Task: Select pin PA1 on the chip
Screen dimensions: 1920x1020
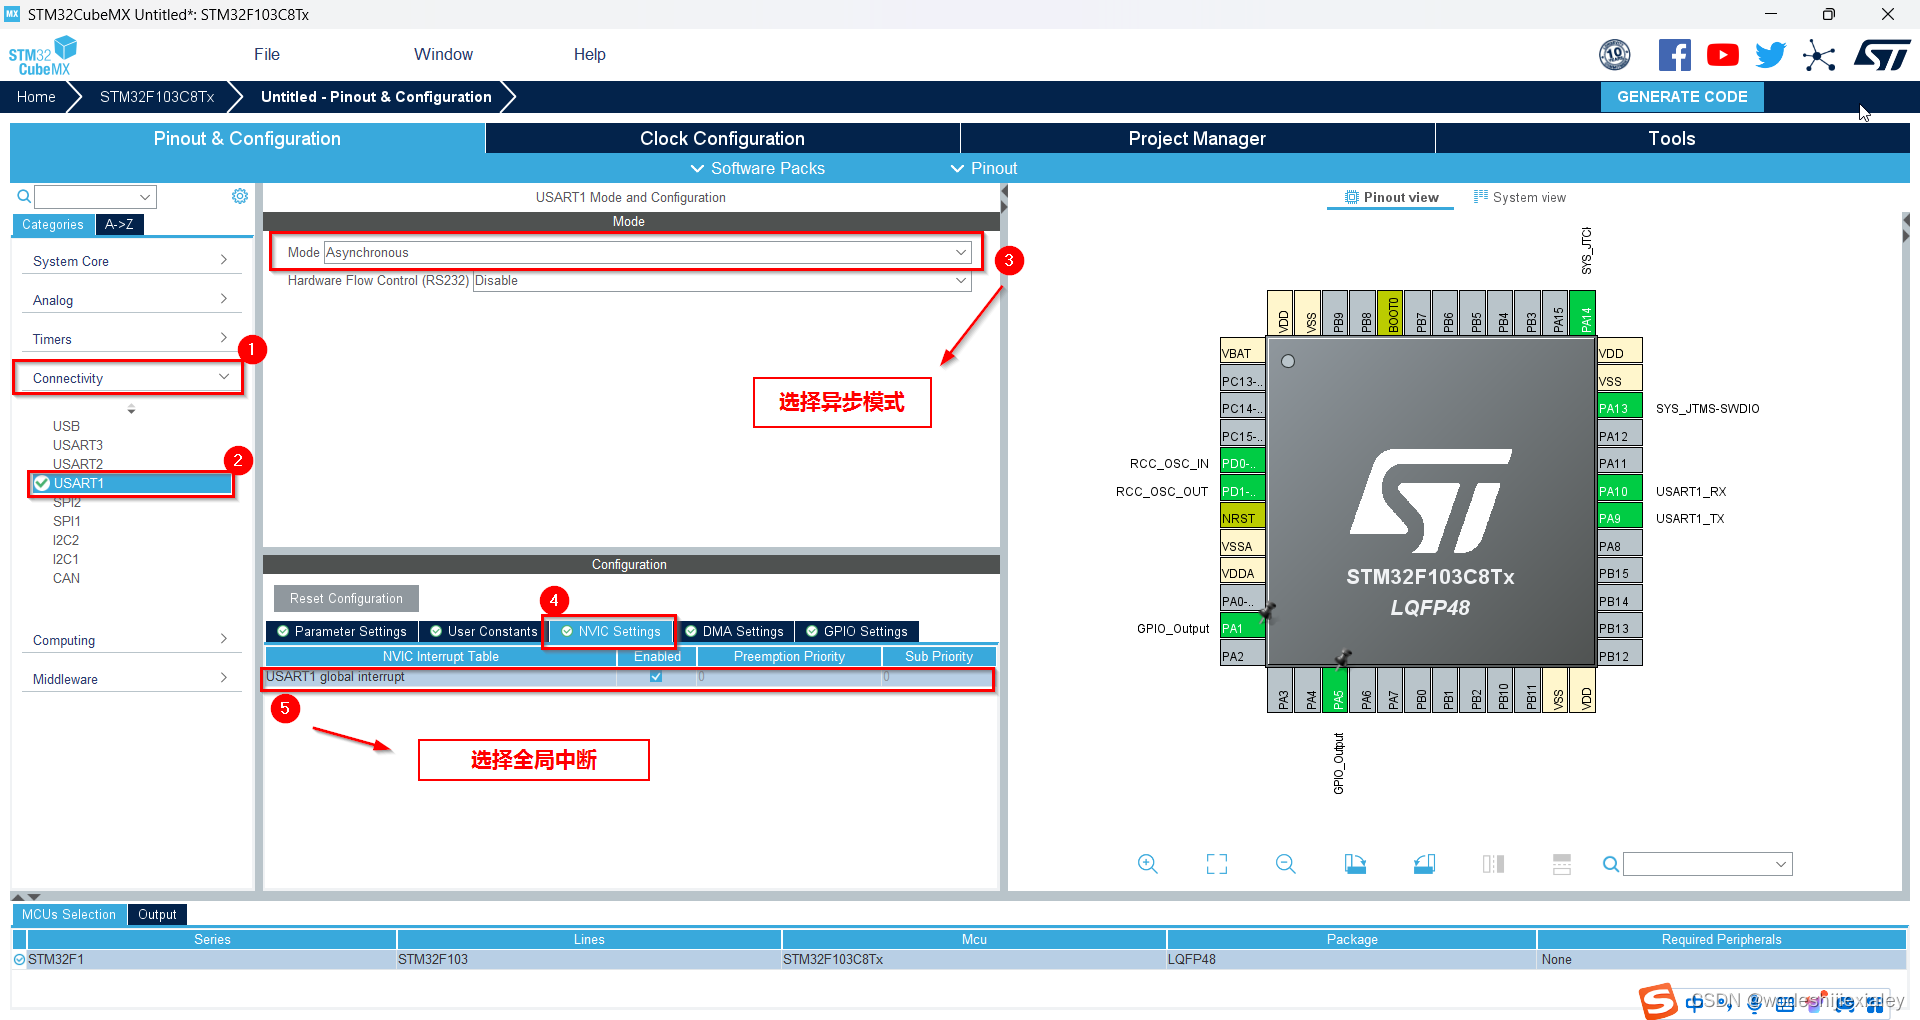Action: 1242,628
